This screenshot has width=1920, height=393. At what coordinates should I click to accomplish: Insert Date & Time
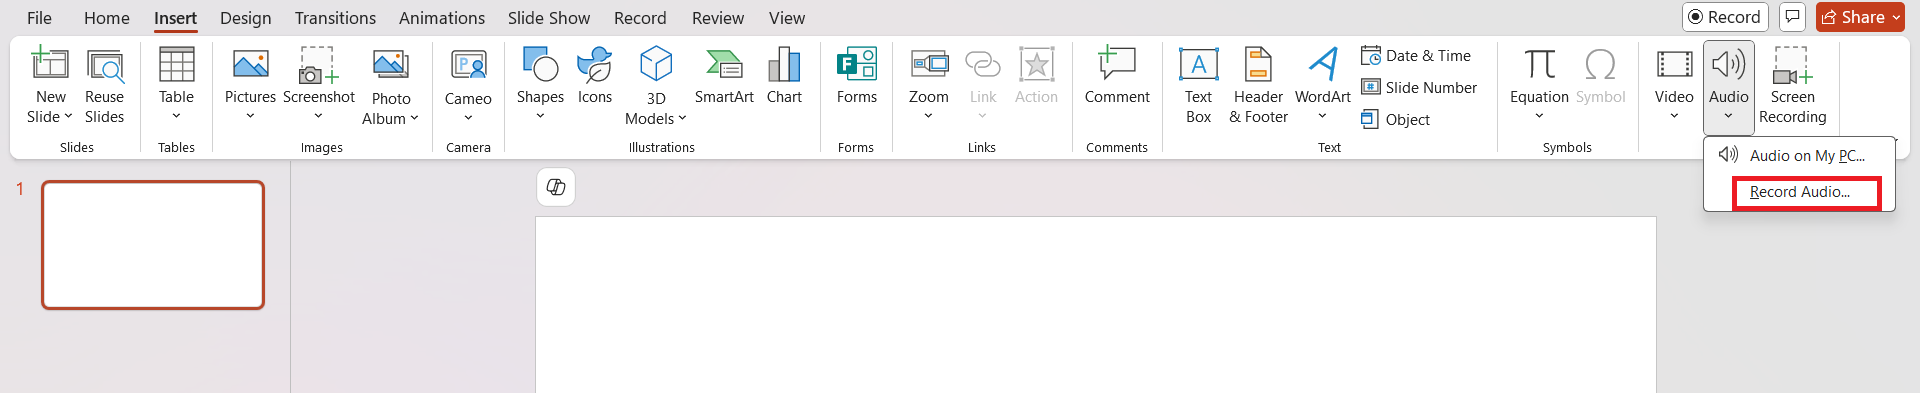(x=1416, y=56)
